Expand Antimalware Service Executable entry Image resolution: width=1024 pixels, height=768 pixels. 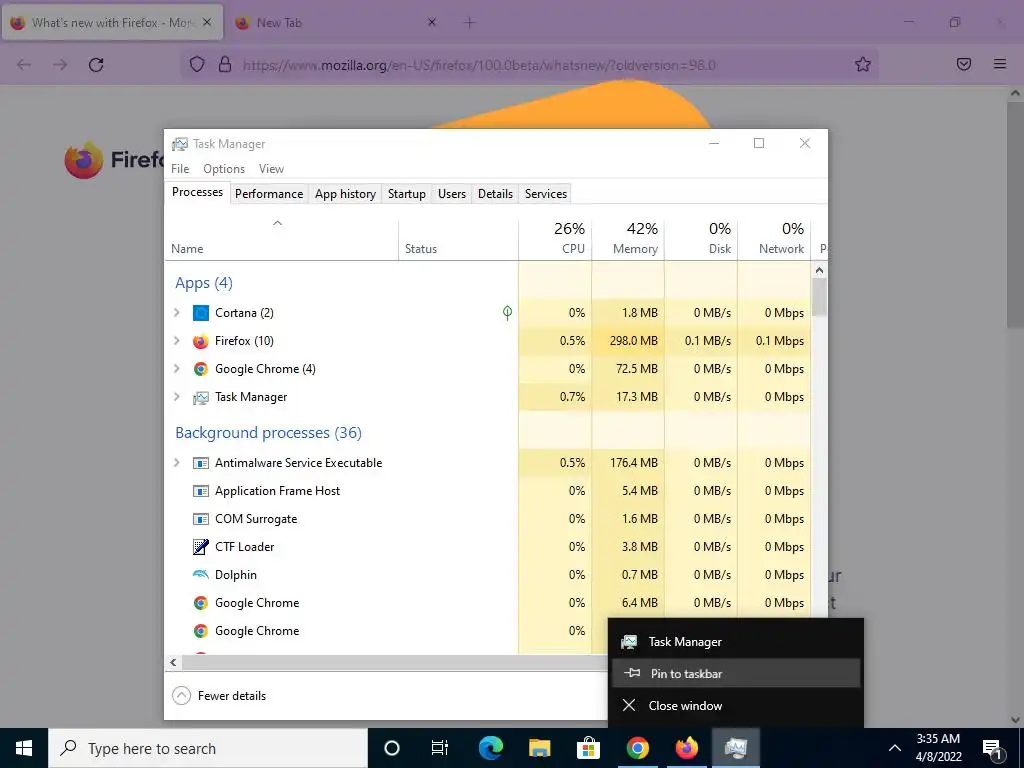[176, 463]
